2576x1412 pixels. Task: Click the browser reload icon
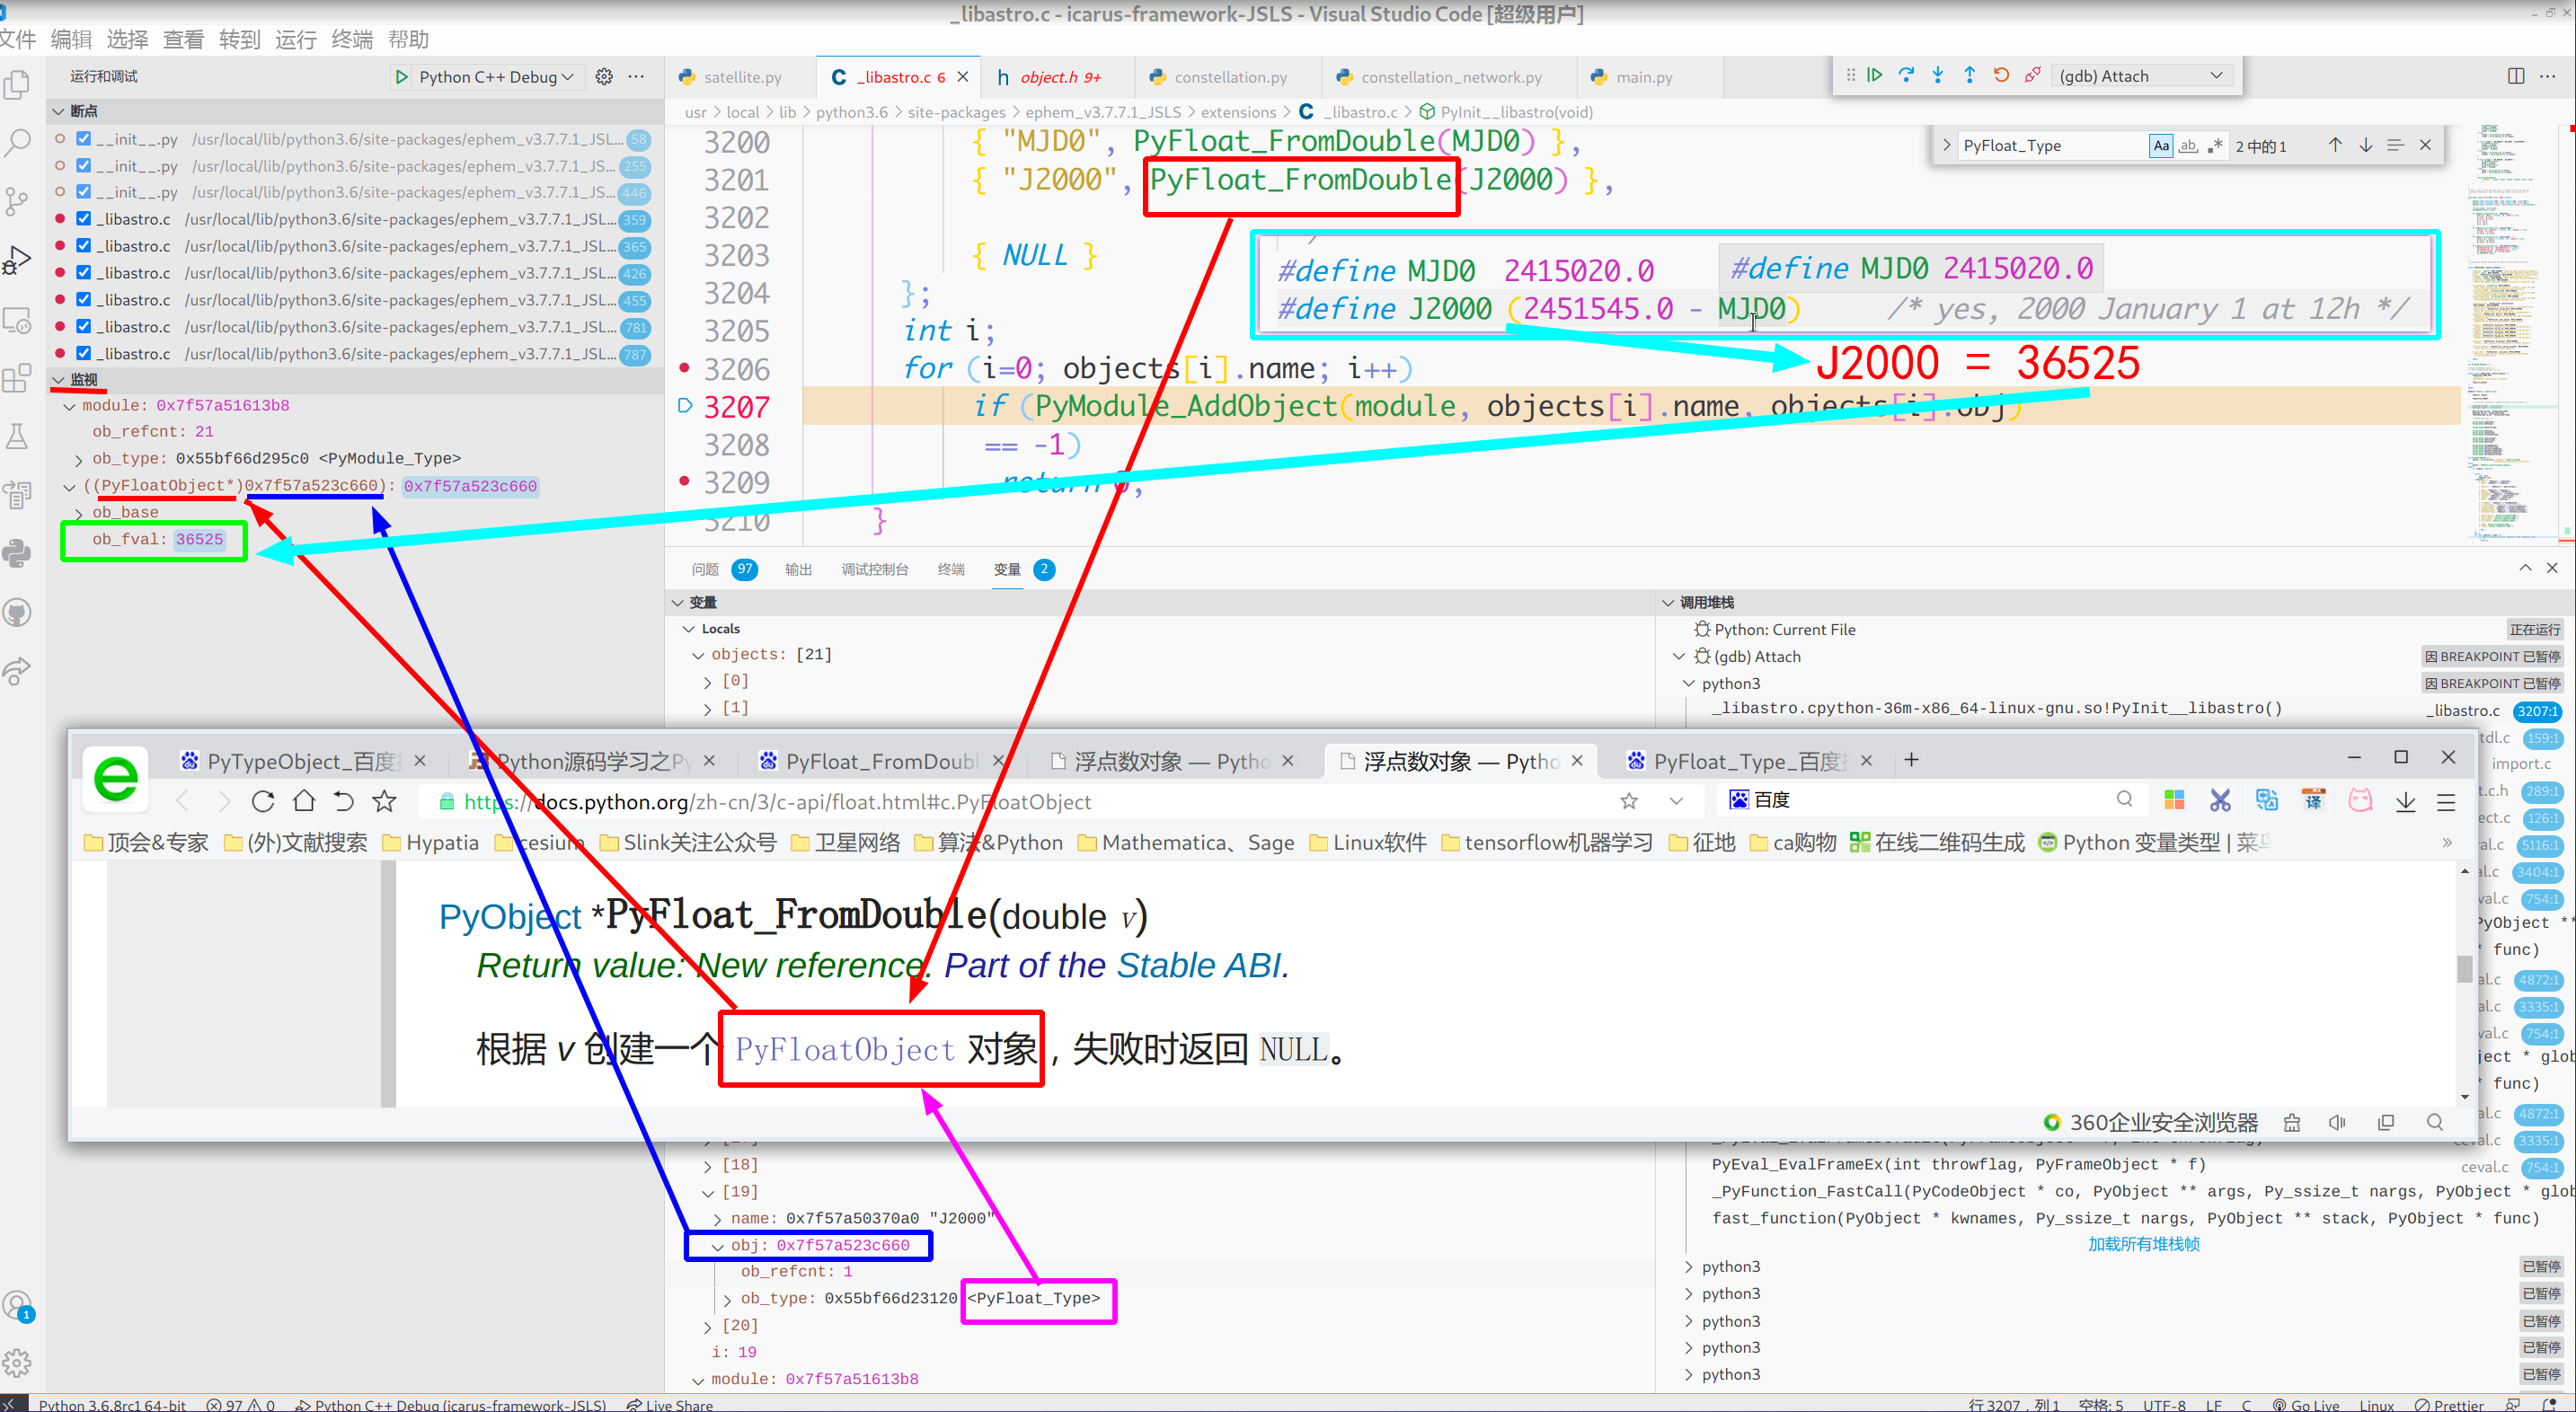tap(263, 802)
